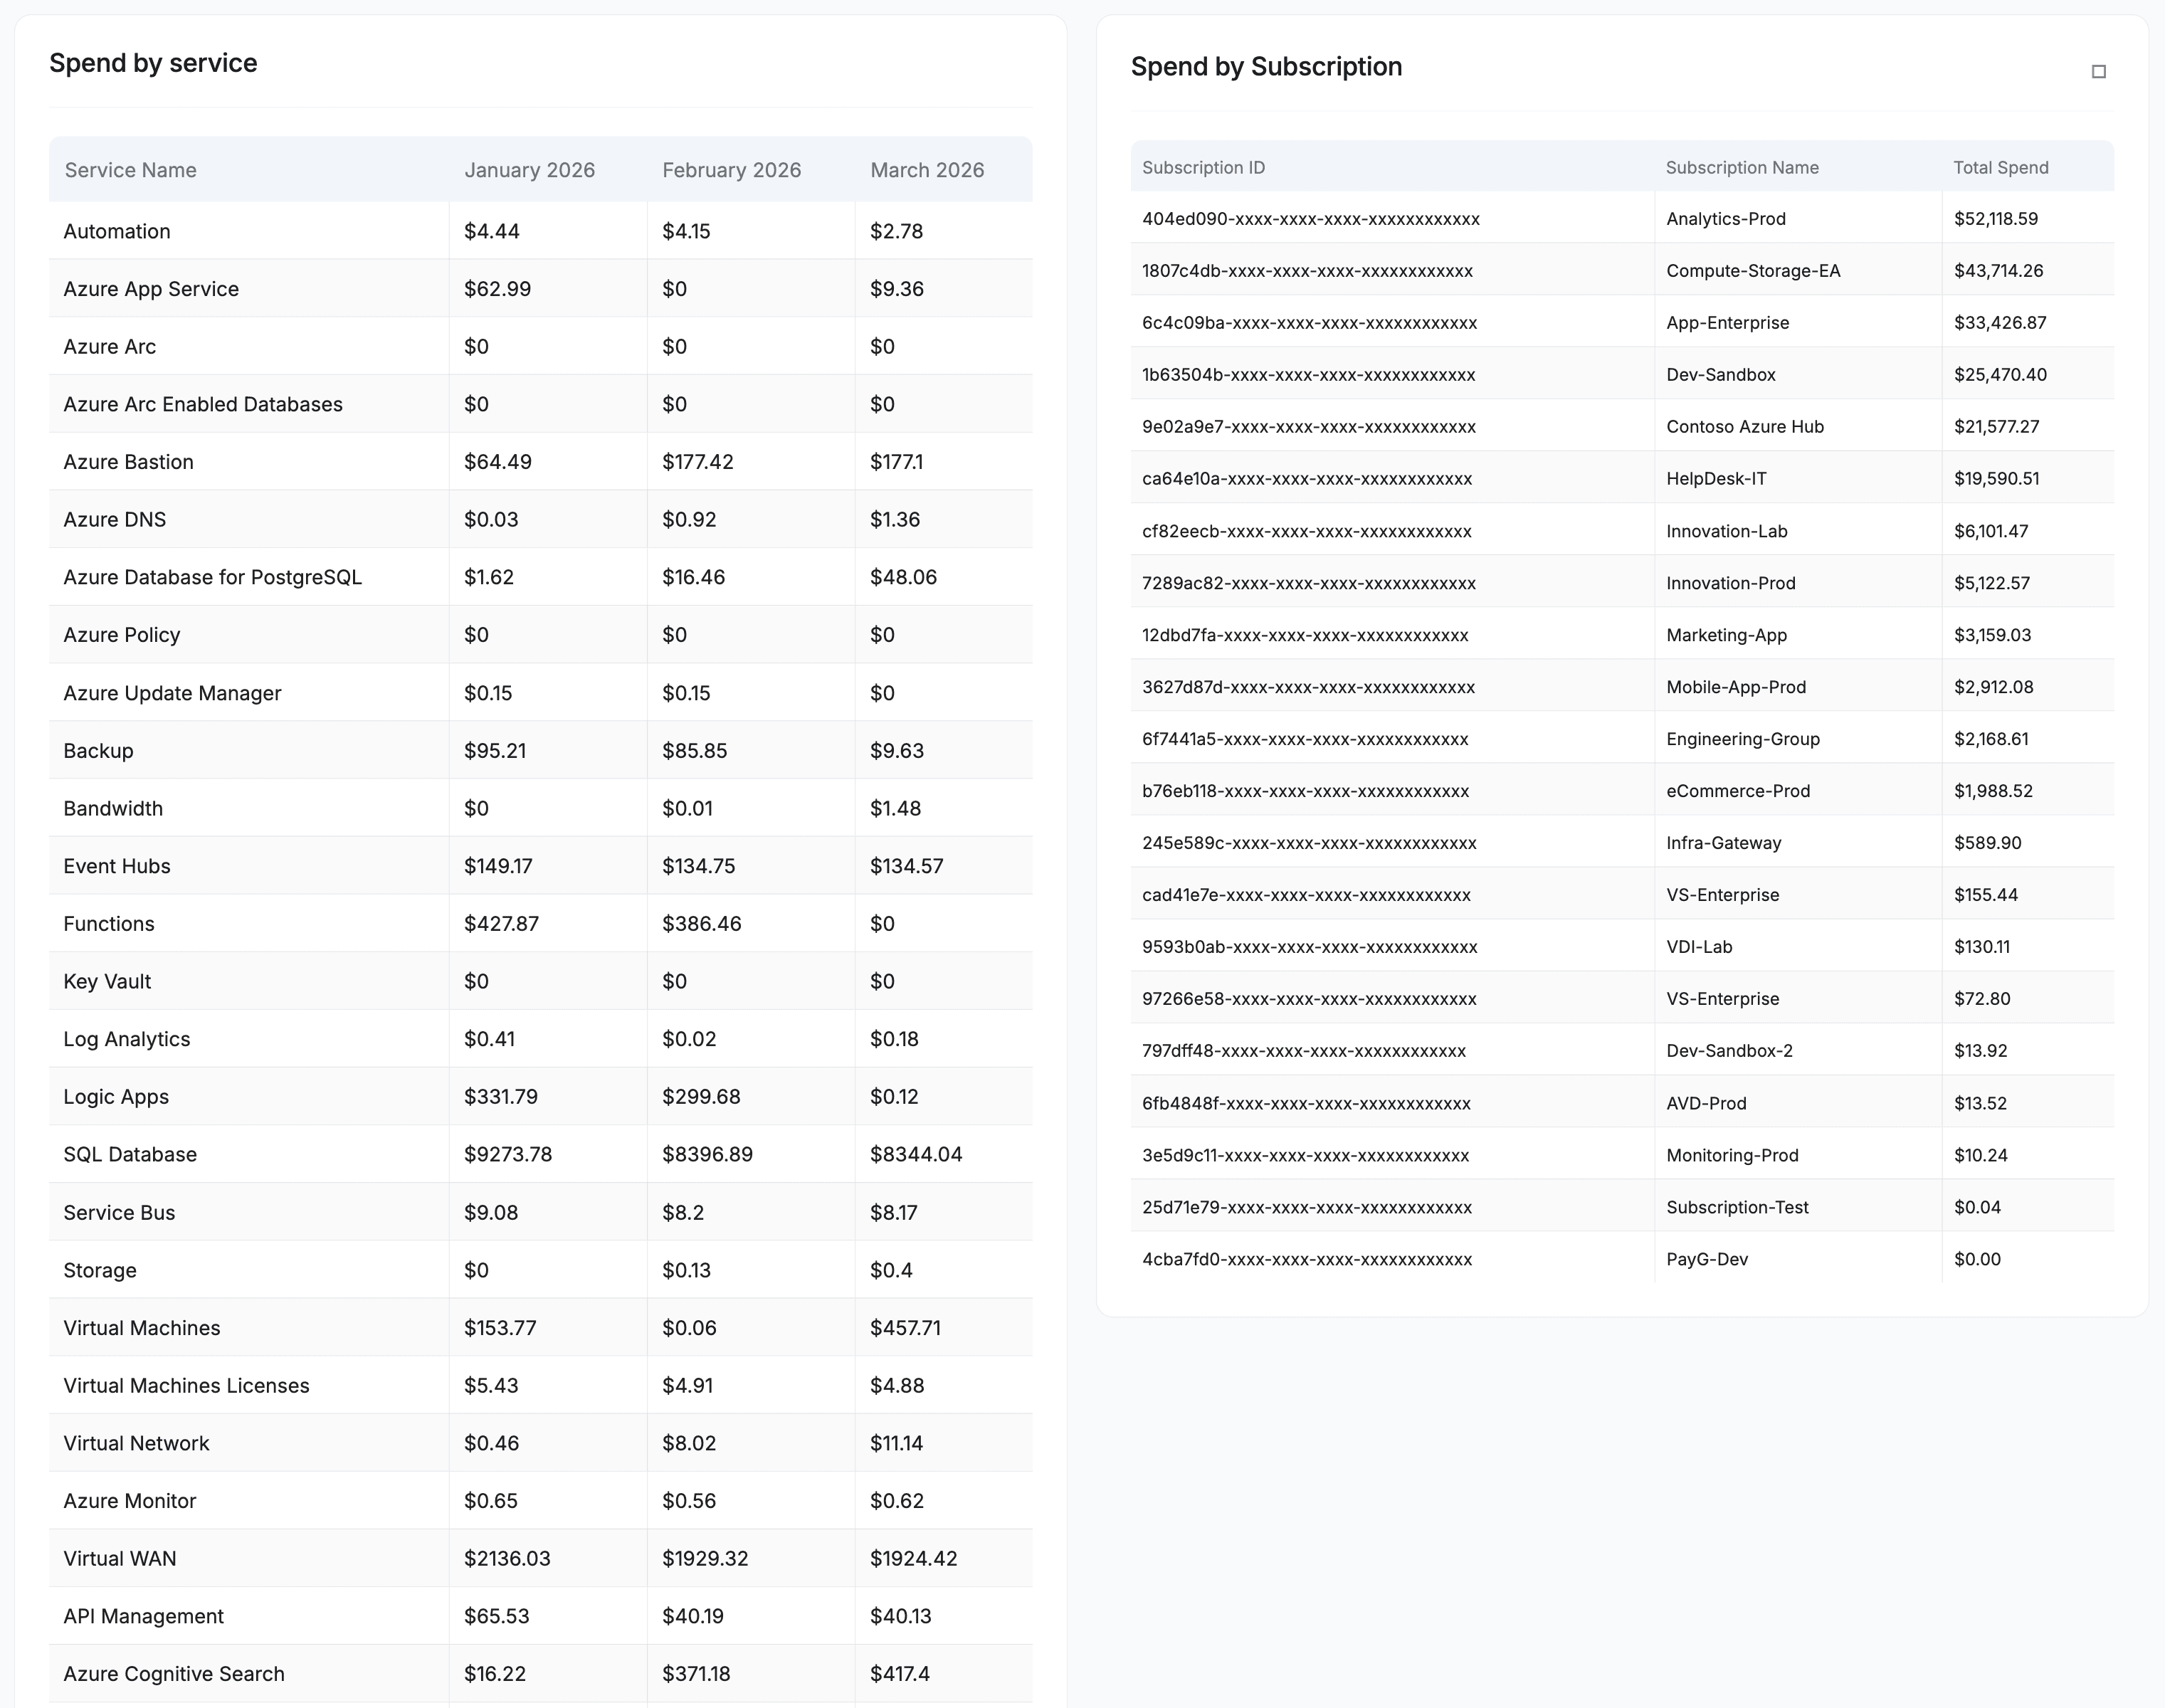
Task: Select the Dev-Sandbox subscription row
Action: tap(1620, 374)
